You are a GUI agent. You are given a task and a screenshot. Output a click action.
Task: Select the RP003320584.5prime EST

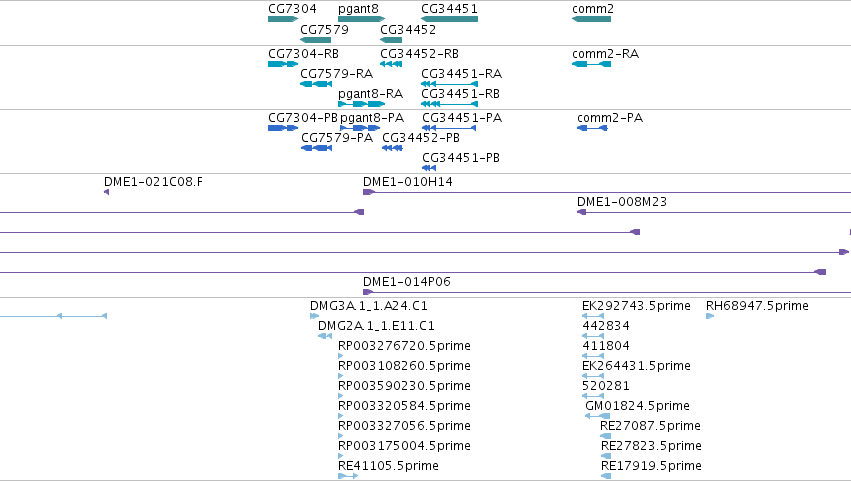click(x=340, y=416)
